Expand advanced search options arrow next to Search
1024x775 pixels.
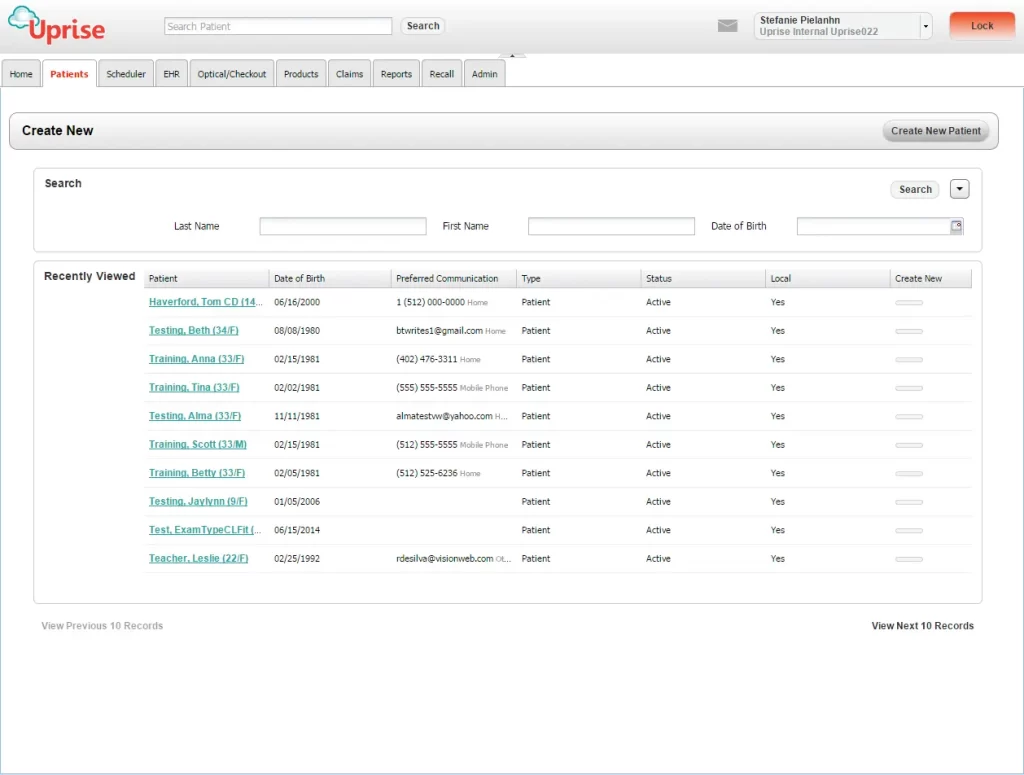(959, 189)
